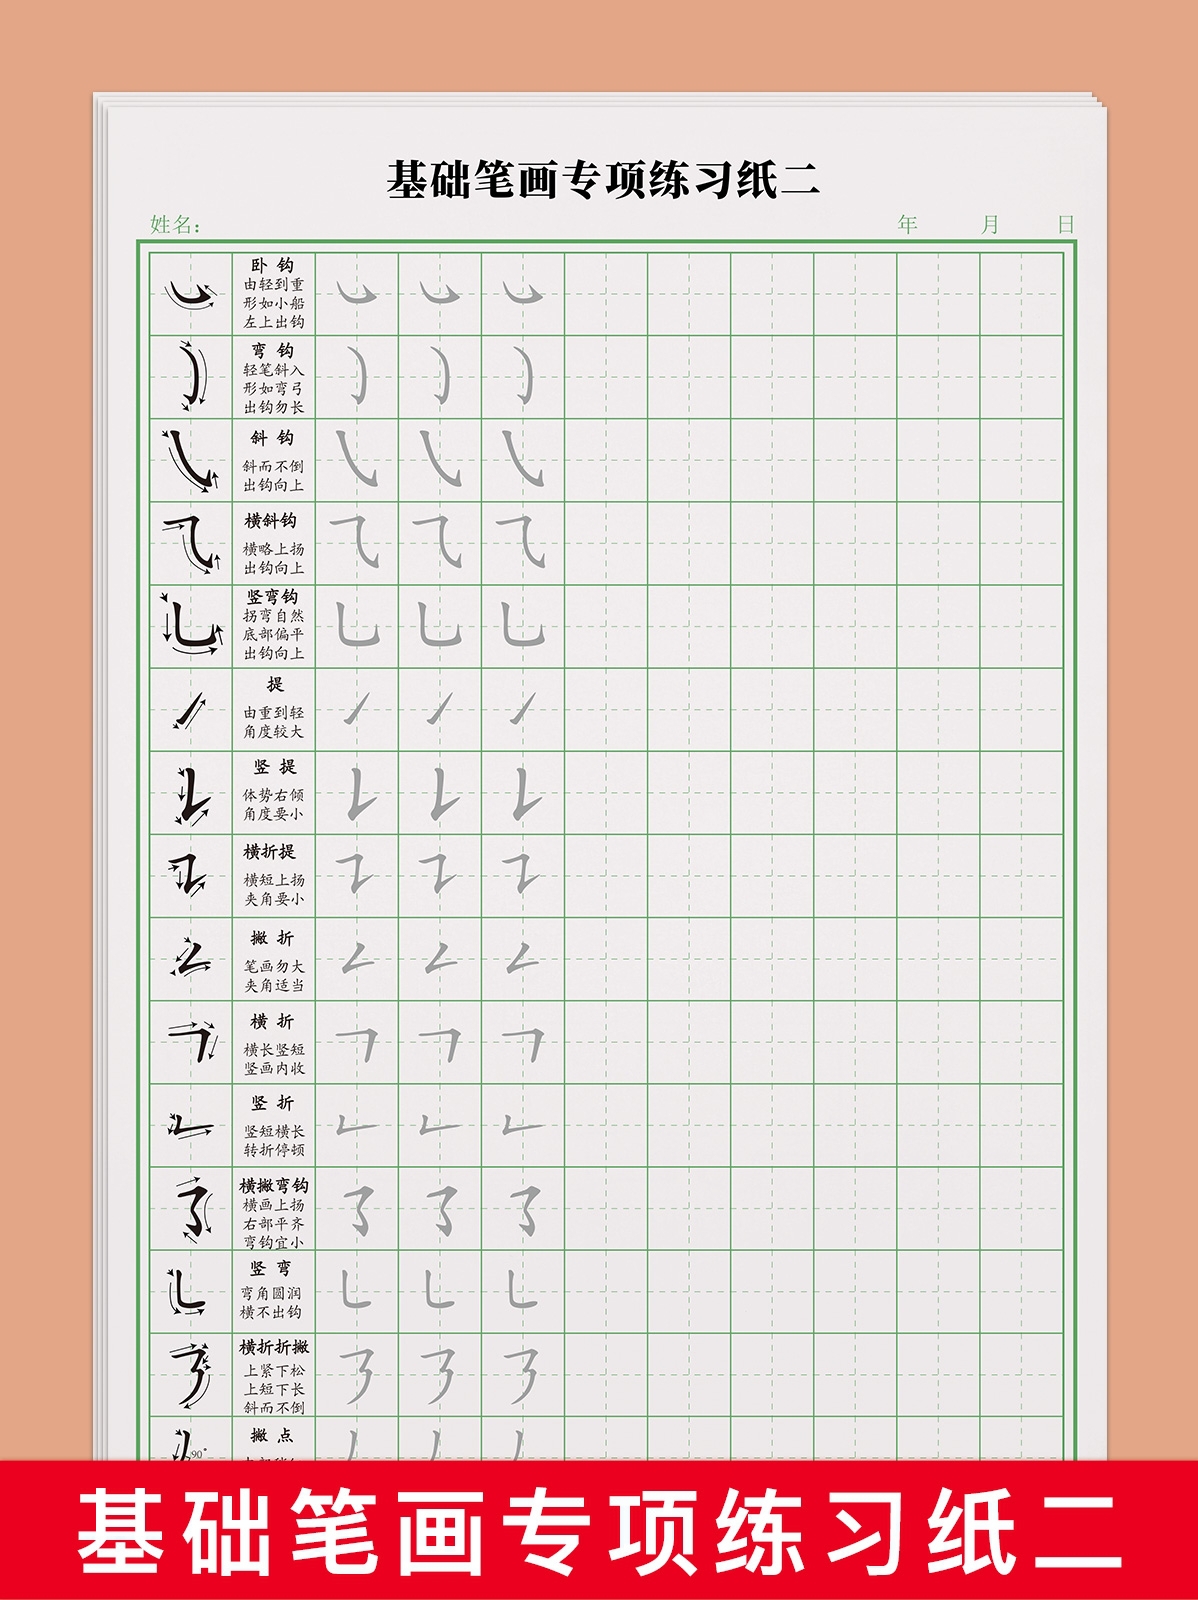Select the black 卧钩 stroke diagram with arrows
Image resolution: width=1198 pixels, height=1600 pixels.
(x=191, y=295)
